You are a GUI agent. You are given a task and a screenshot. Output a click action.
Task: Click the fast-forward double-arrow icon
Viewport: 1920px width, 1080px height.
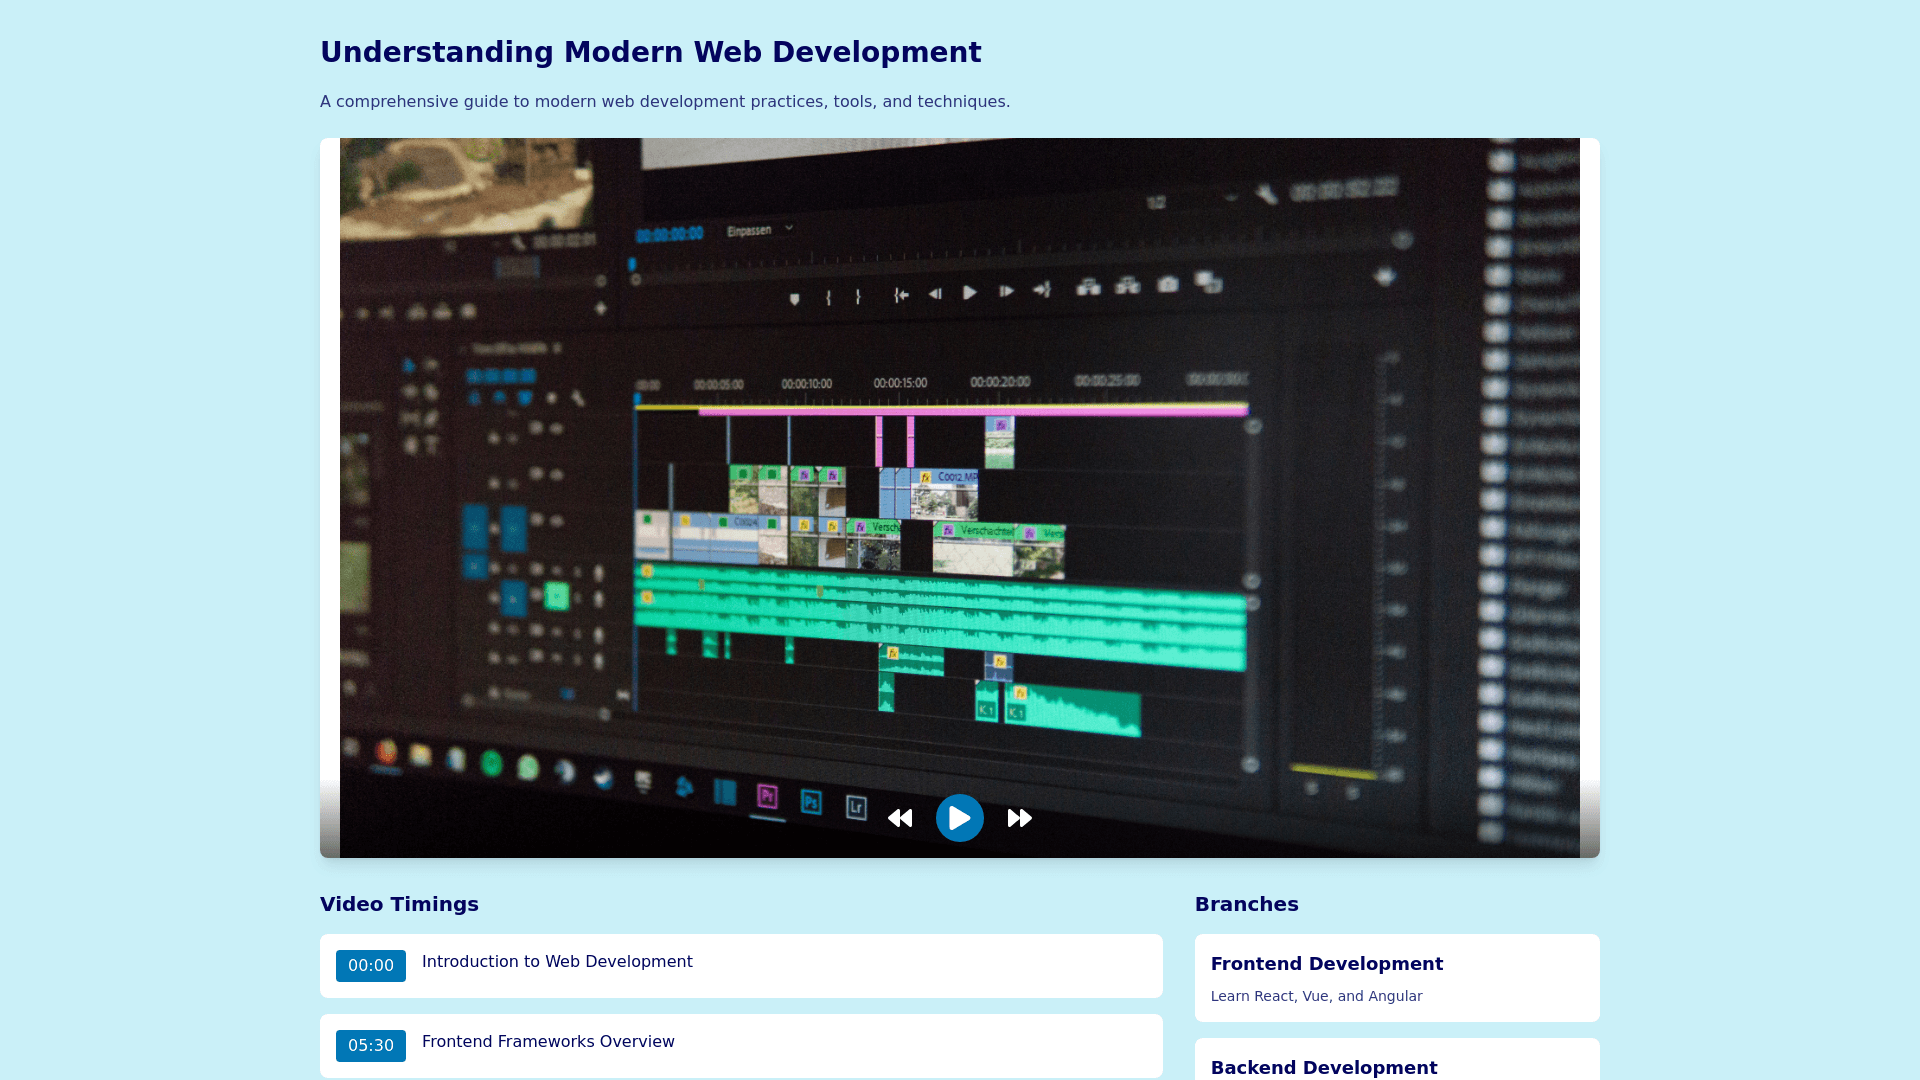tap(1019, 818)
